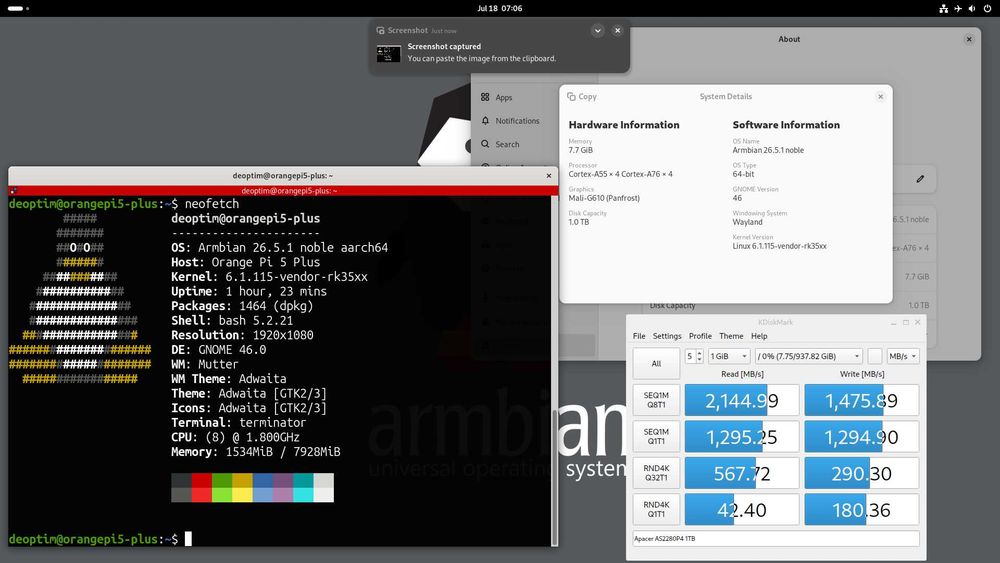1000x563 pixels.
Task: Maximize the KDiskMark window
Action: coord(905,323)
